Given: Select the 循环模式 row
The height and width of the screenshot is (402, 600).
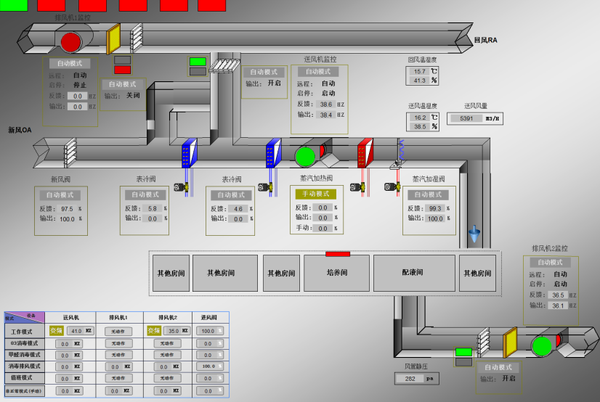Looking at the screenshot, I should [117, 378].
